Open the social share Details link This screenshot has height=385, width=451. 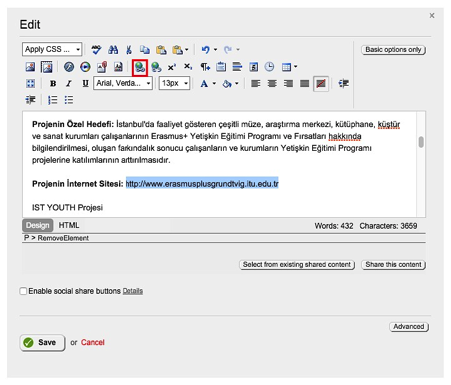tap(133, 291)
